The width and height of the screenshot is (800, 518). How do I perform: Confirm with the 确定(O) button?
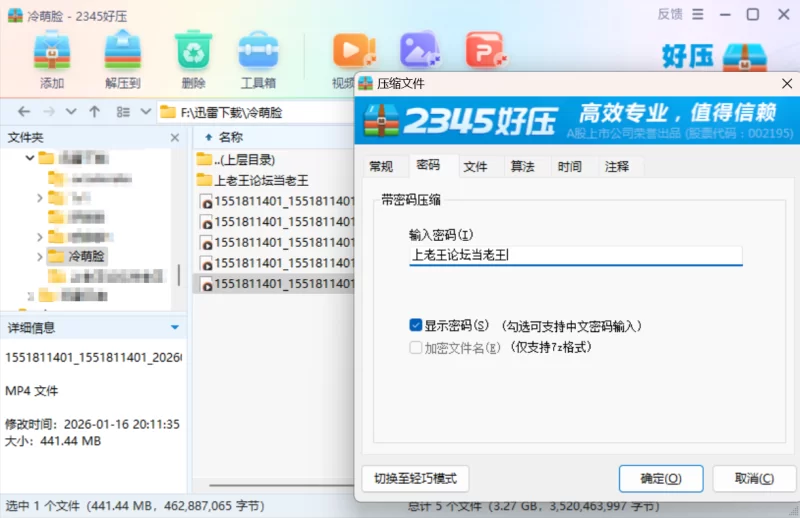click(x=661, y=478)
